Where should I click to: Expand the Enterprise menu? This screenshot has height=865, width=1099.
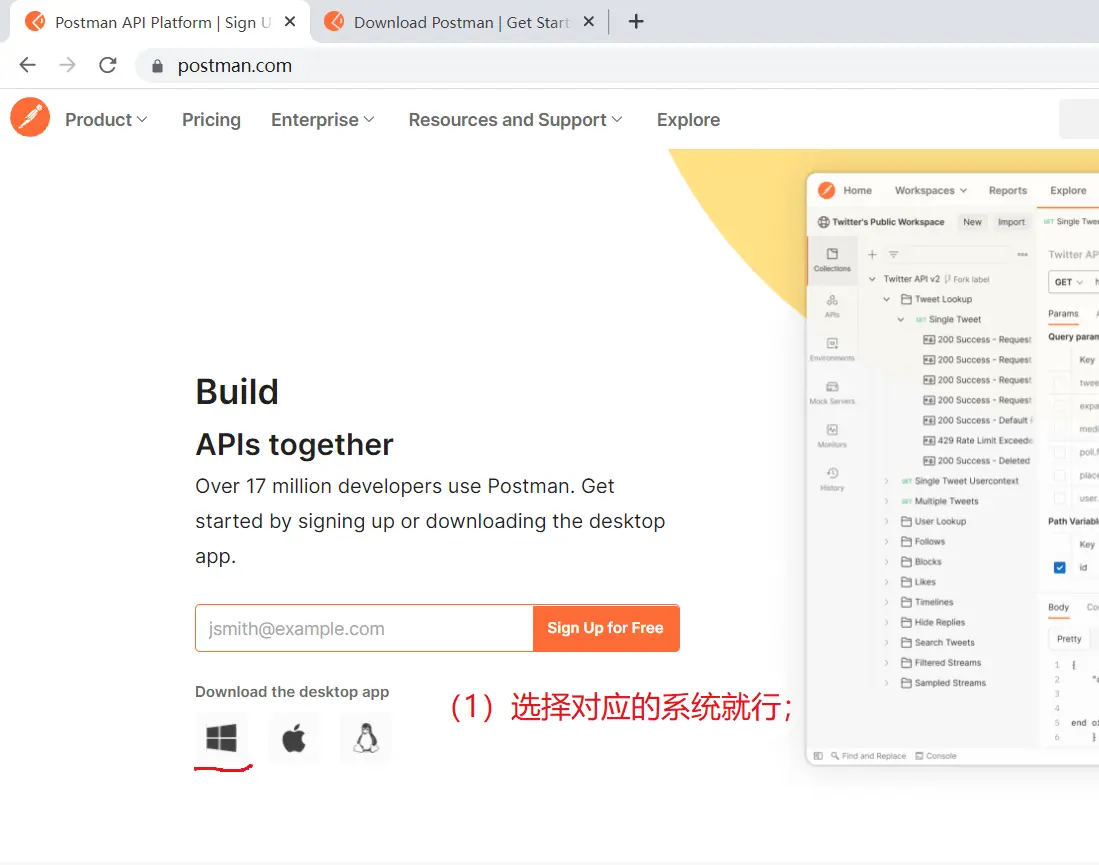322,120
